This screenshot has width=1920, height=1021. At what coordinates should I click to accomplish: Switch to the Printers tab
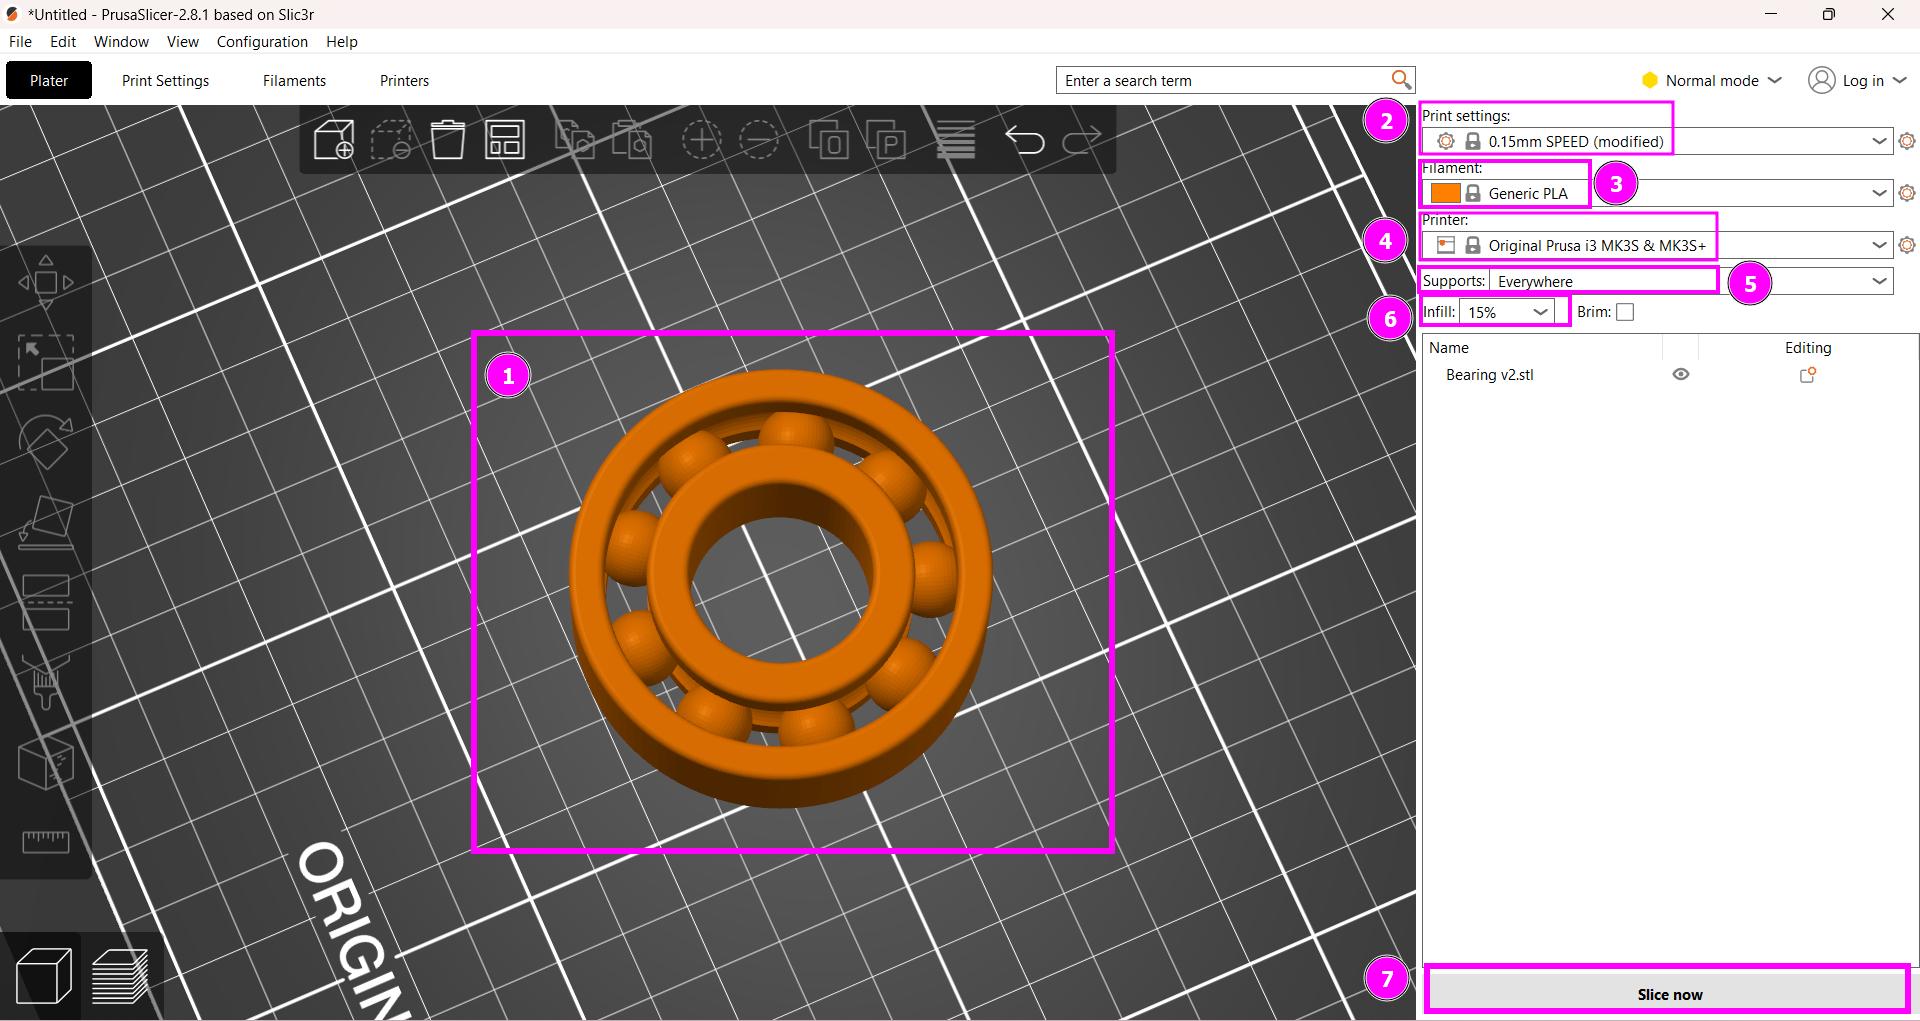[404, 80]
